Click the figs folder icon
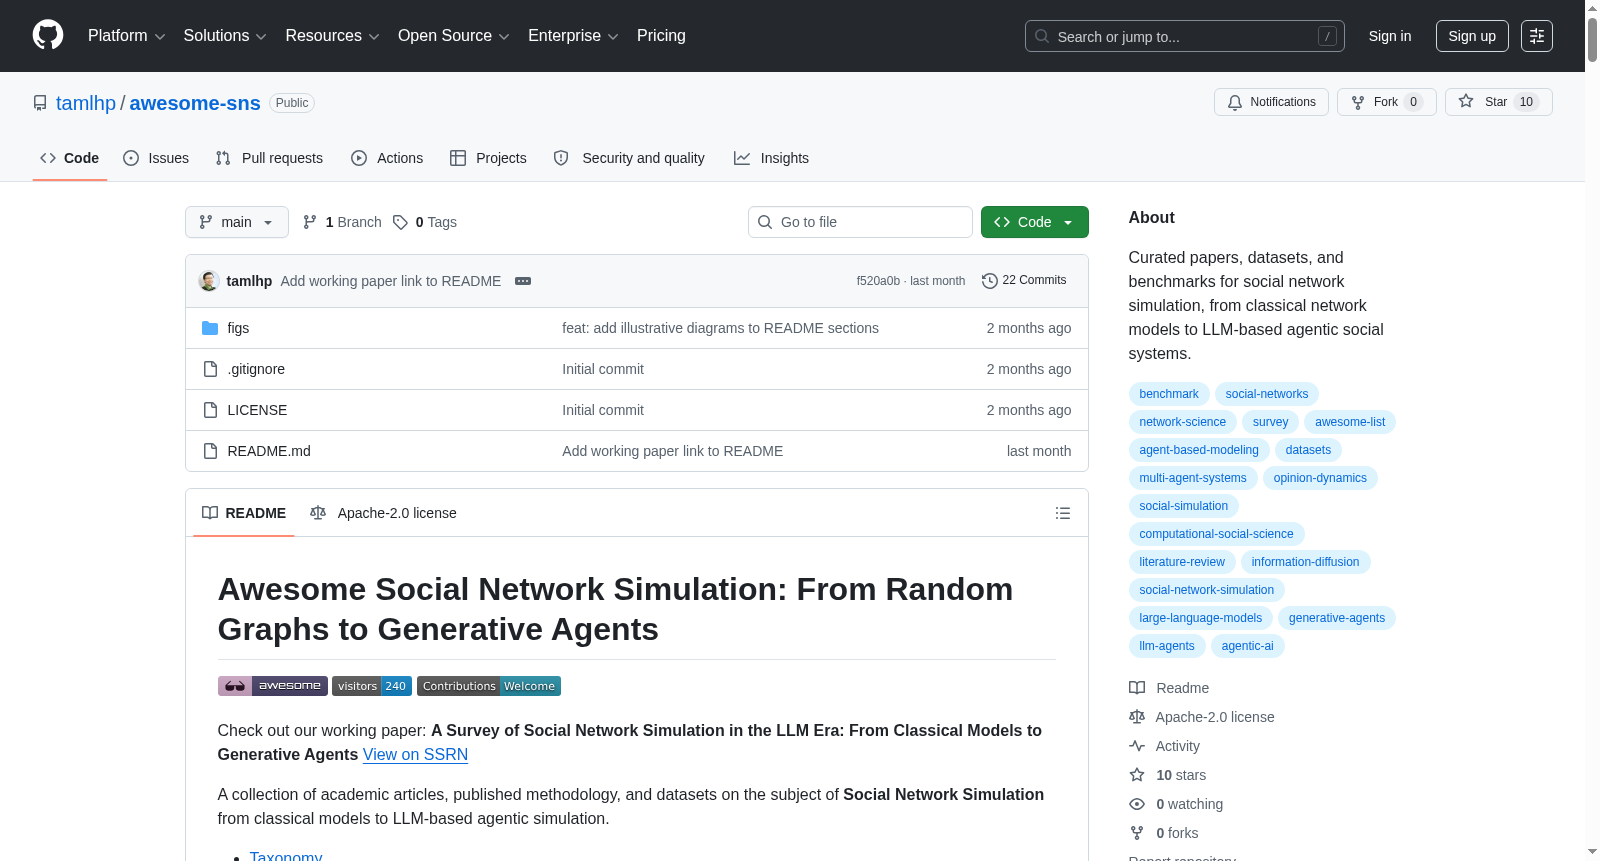 click(210, 328)
